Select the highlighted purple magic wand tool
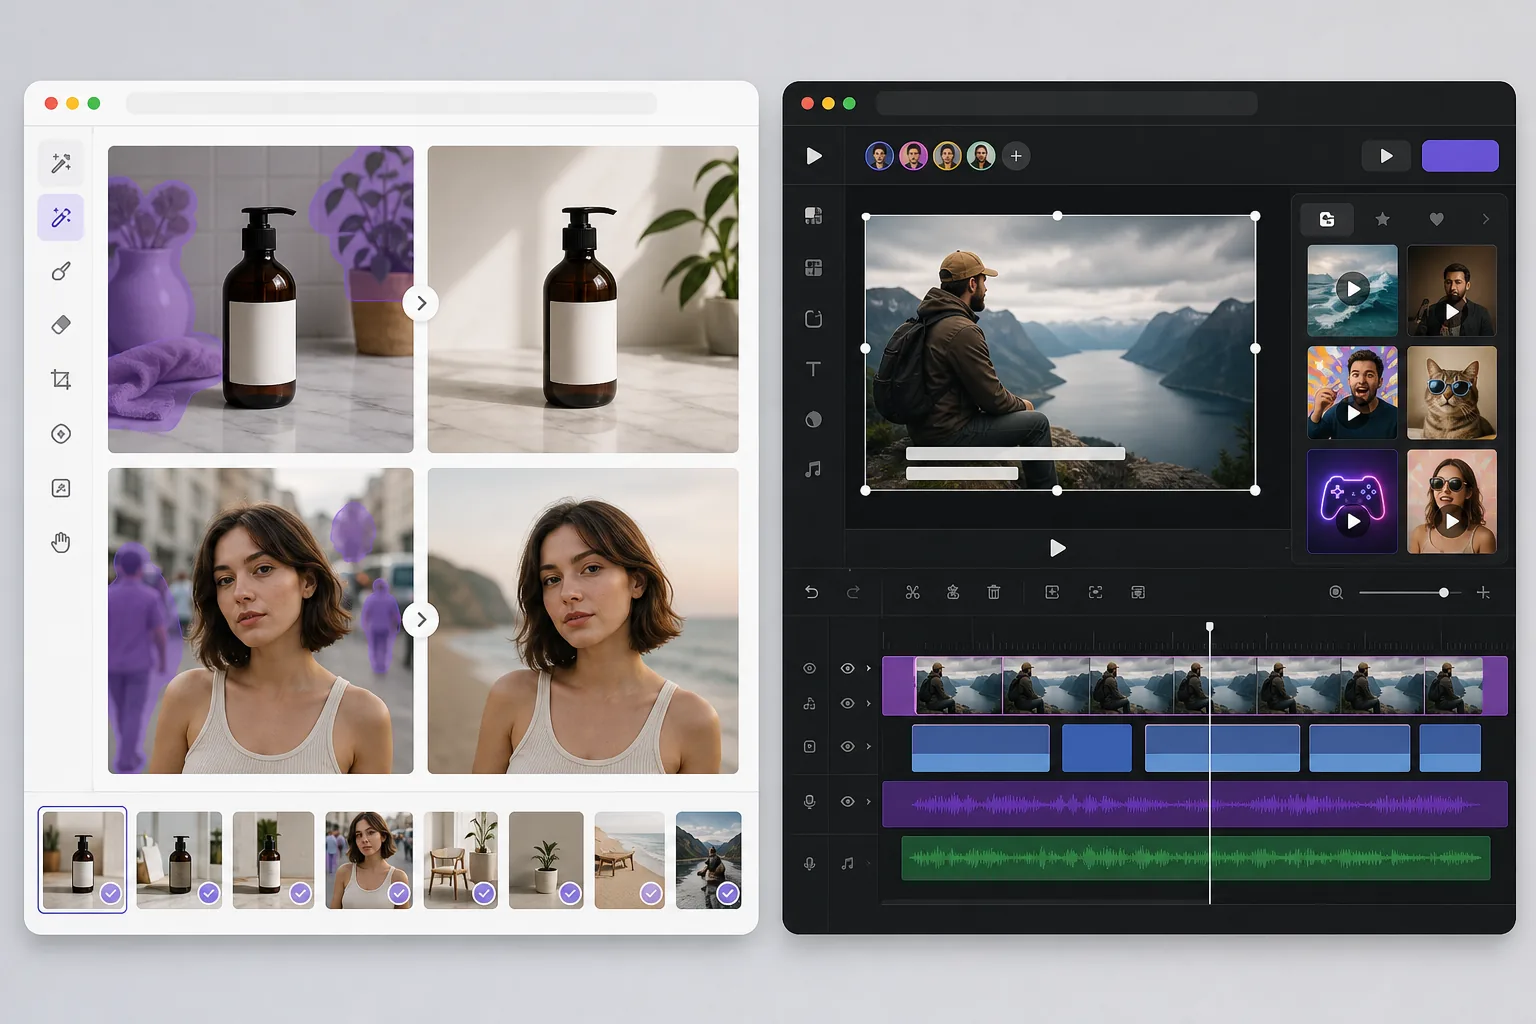Viewport: 1536px width, 1024px height. [61, 217]
